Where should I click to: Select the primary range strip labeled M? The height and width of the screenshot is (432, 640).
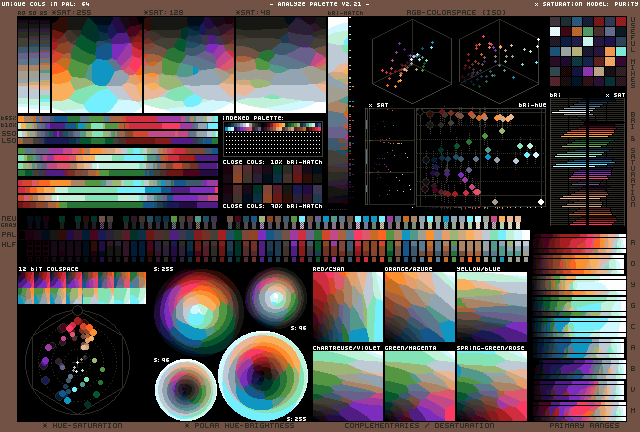click(580, 410)
